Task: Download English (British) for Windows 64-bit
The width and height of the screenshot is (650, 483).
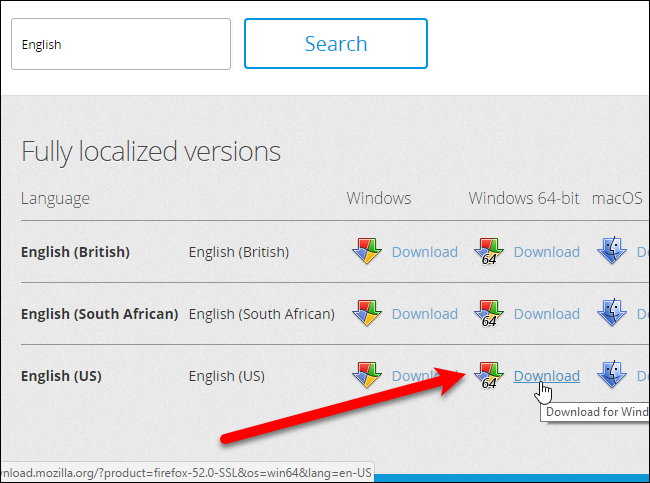Action: [x=547, y=252]
